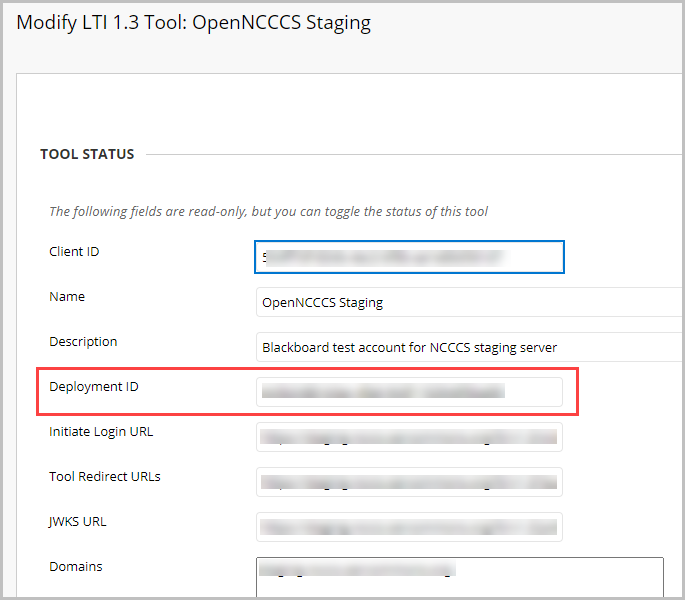Click the Description field with Blackboard test account
685x600 pixels.
(x=470, y=347)
